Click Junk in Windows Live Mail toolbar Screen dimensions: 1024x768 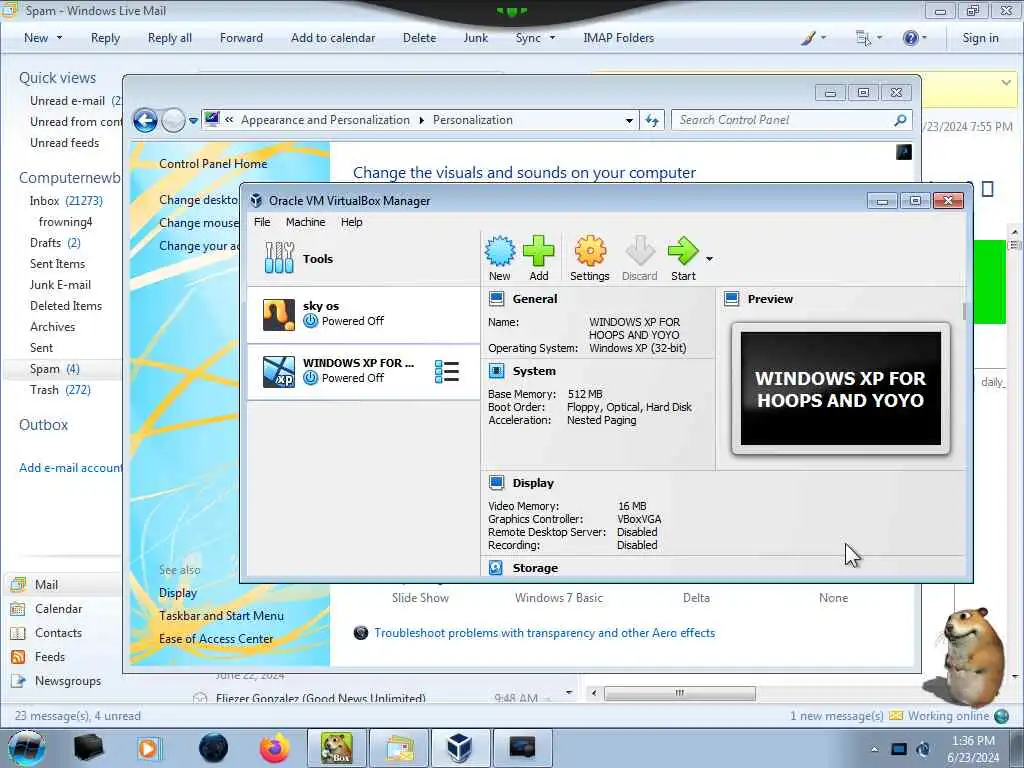pyautogui.click(x=475, y=38)
